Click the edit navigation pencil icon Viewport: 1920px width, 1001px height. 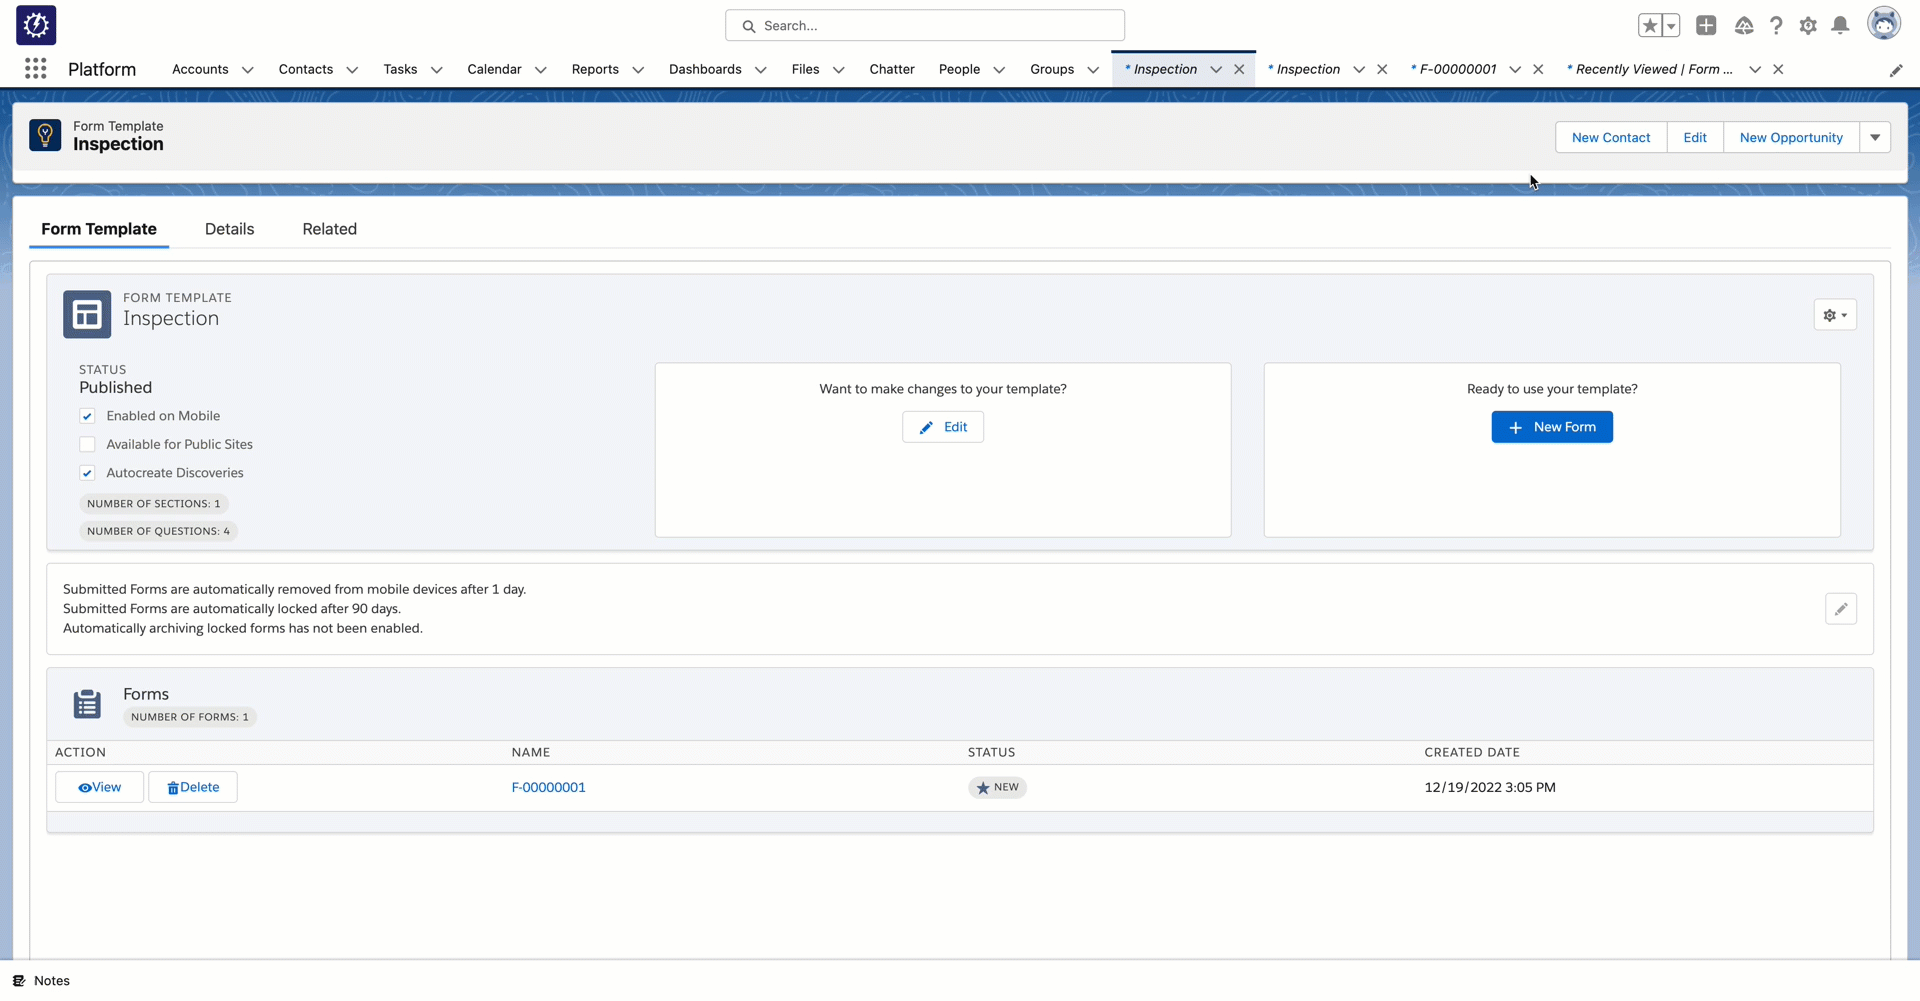pos(1896,70)
